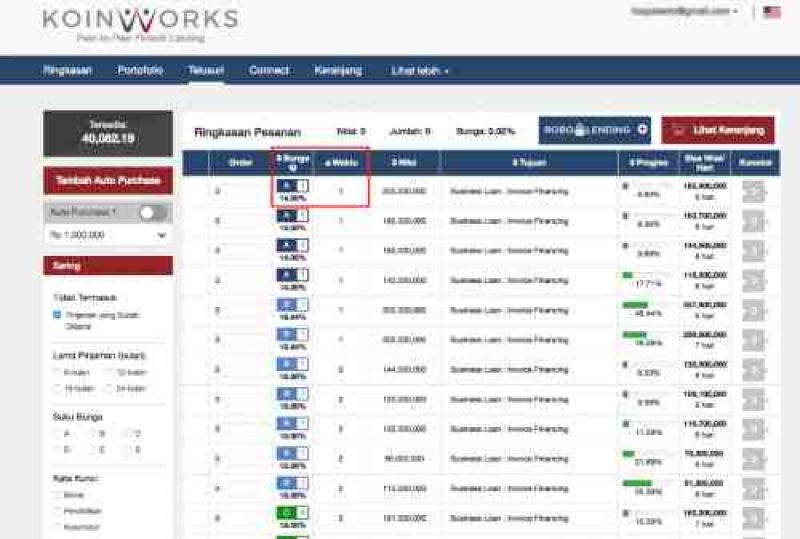The image size is (800, 539).
Task: Click the Tersedia 40,082.19 balance box
Action: tap(108, 133)
